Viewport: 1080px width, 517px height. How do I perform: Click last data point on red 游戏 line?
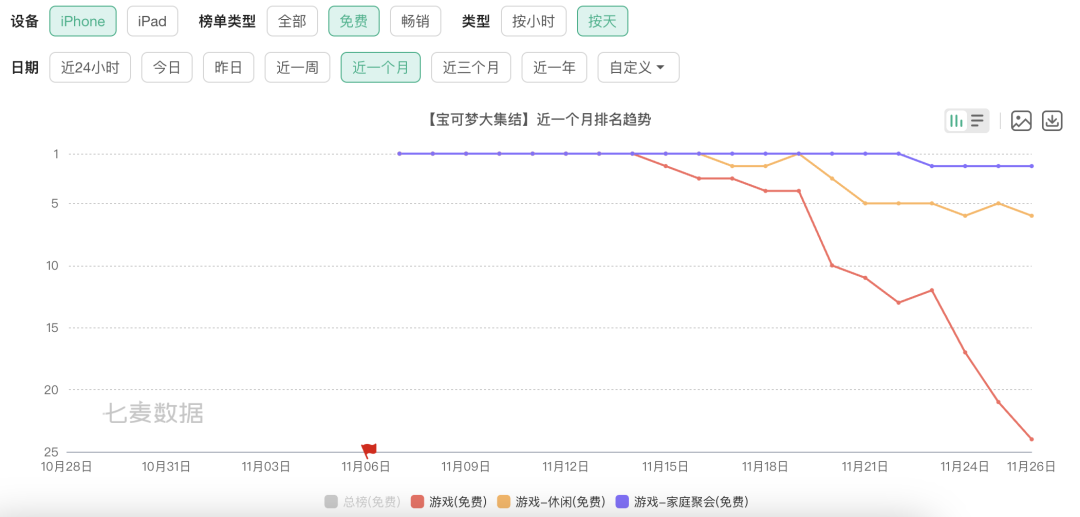coord(1031,439)
